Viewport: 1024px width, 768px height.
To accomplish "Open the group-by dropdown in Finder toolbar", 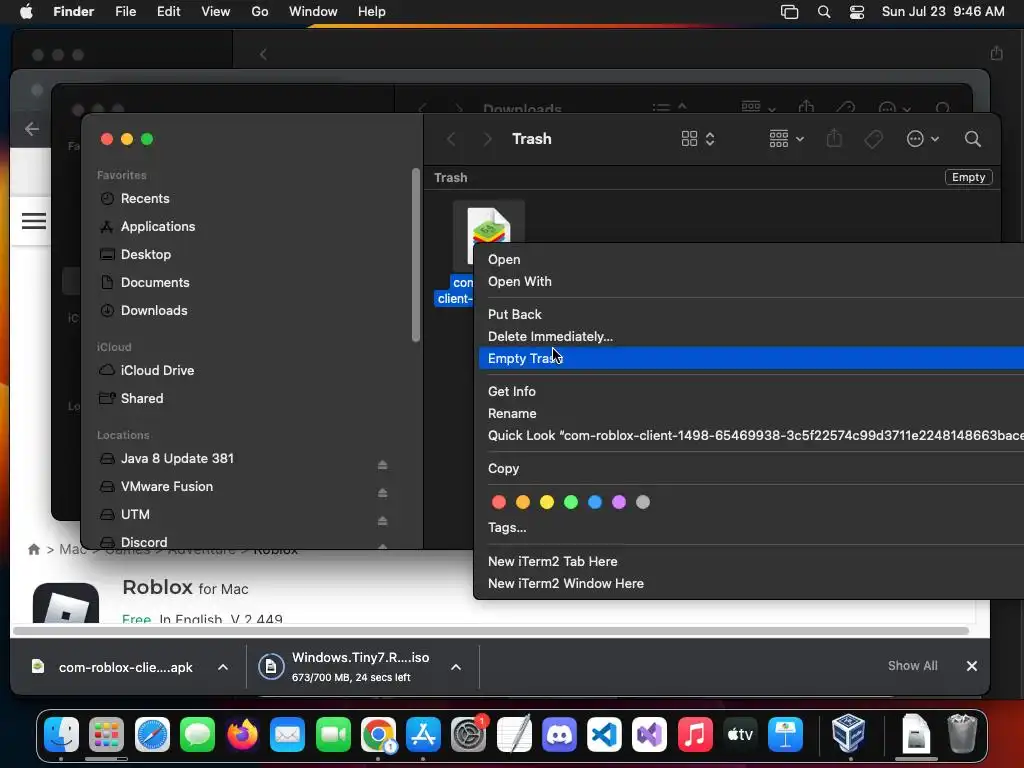I will coord(786,139).
